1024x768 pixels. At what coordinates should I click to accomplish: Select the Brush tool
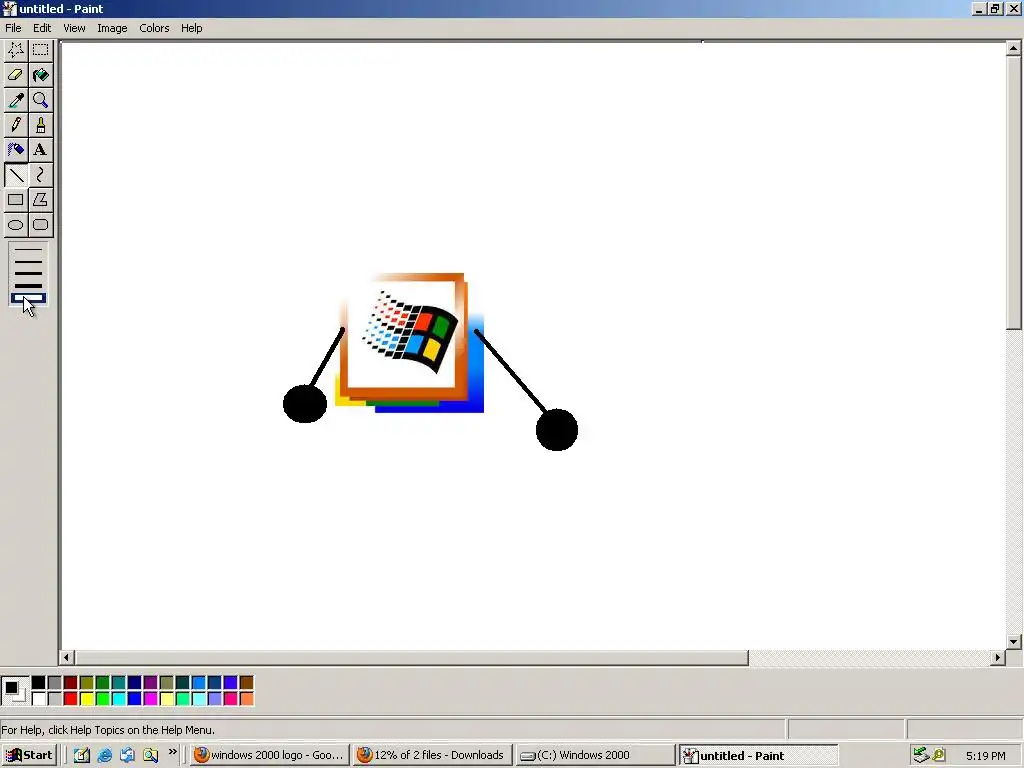40,125
